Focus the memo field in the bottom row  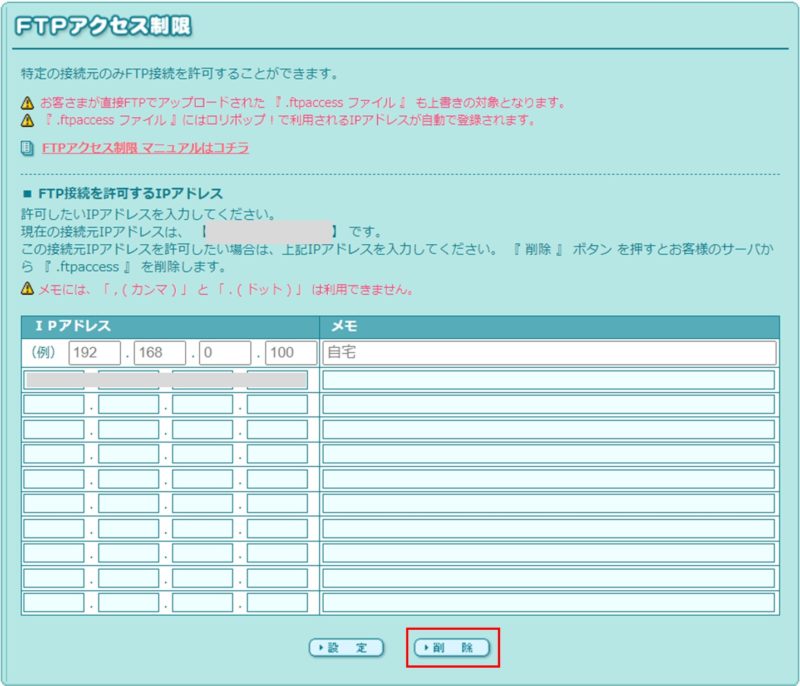click(x=549, y=603)
